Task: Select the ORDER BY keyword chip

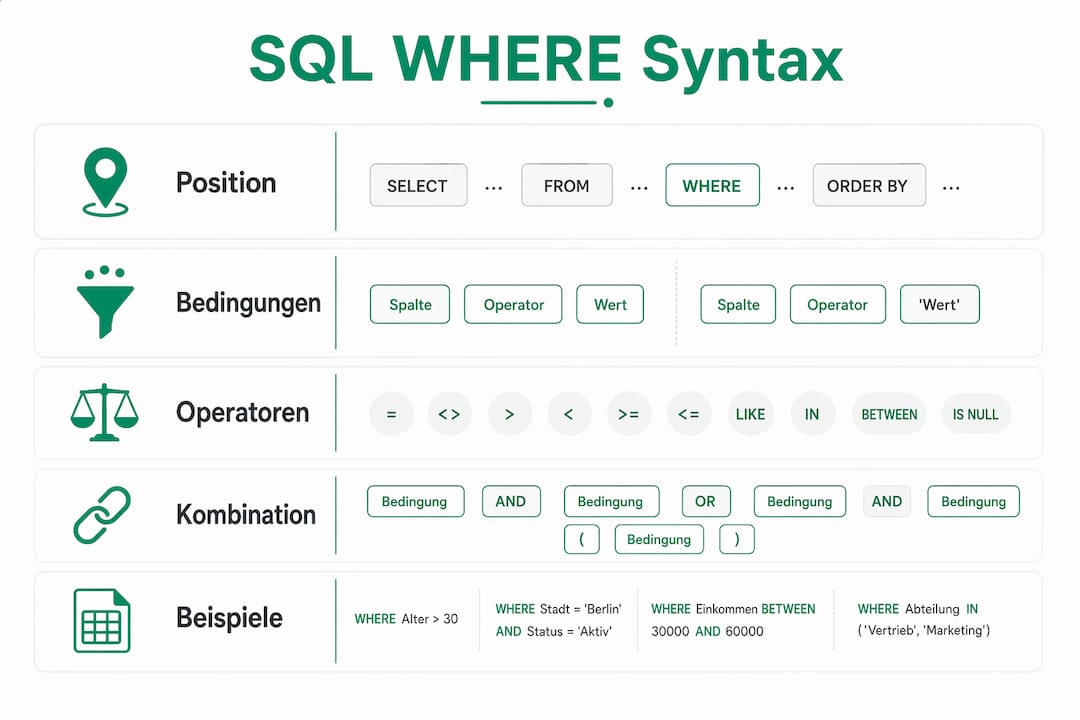Action: pyautogui.click(x=869, y=185)
